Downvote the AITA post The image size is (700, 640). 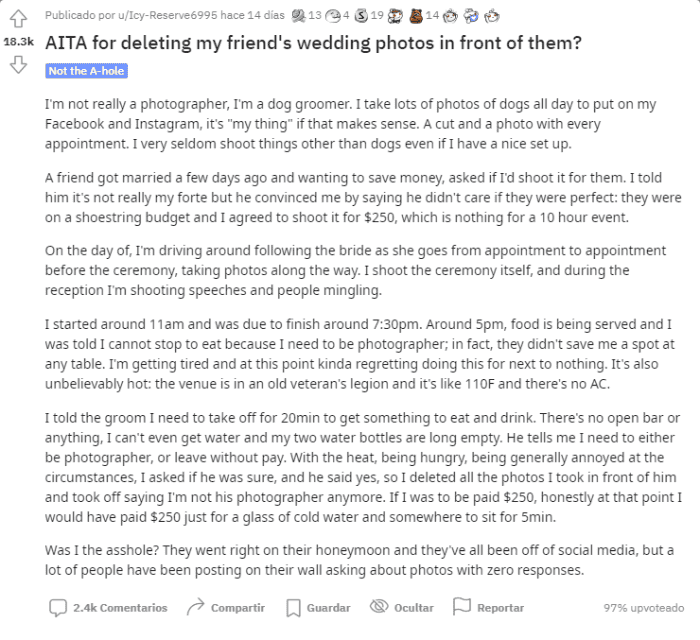tap(17, 65)
